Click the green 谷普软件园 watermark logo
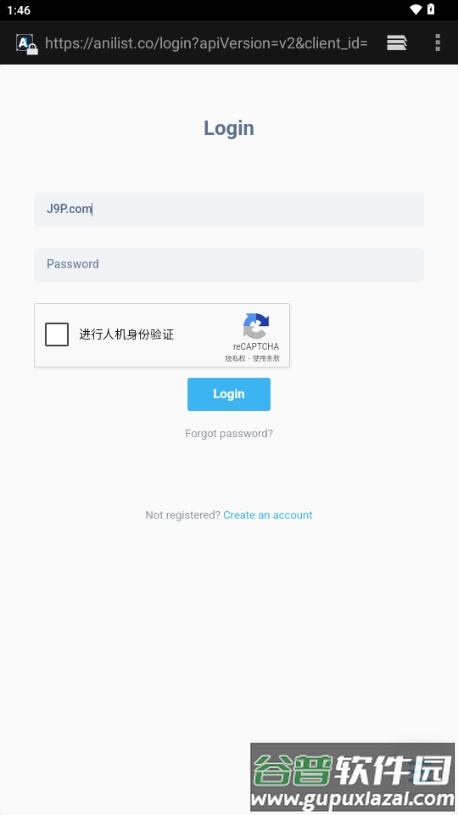 pos(352,769)
